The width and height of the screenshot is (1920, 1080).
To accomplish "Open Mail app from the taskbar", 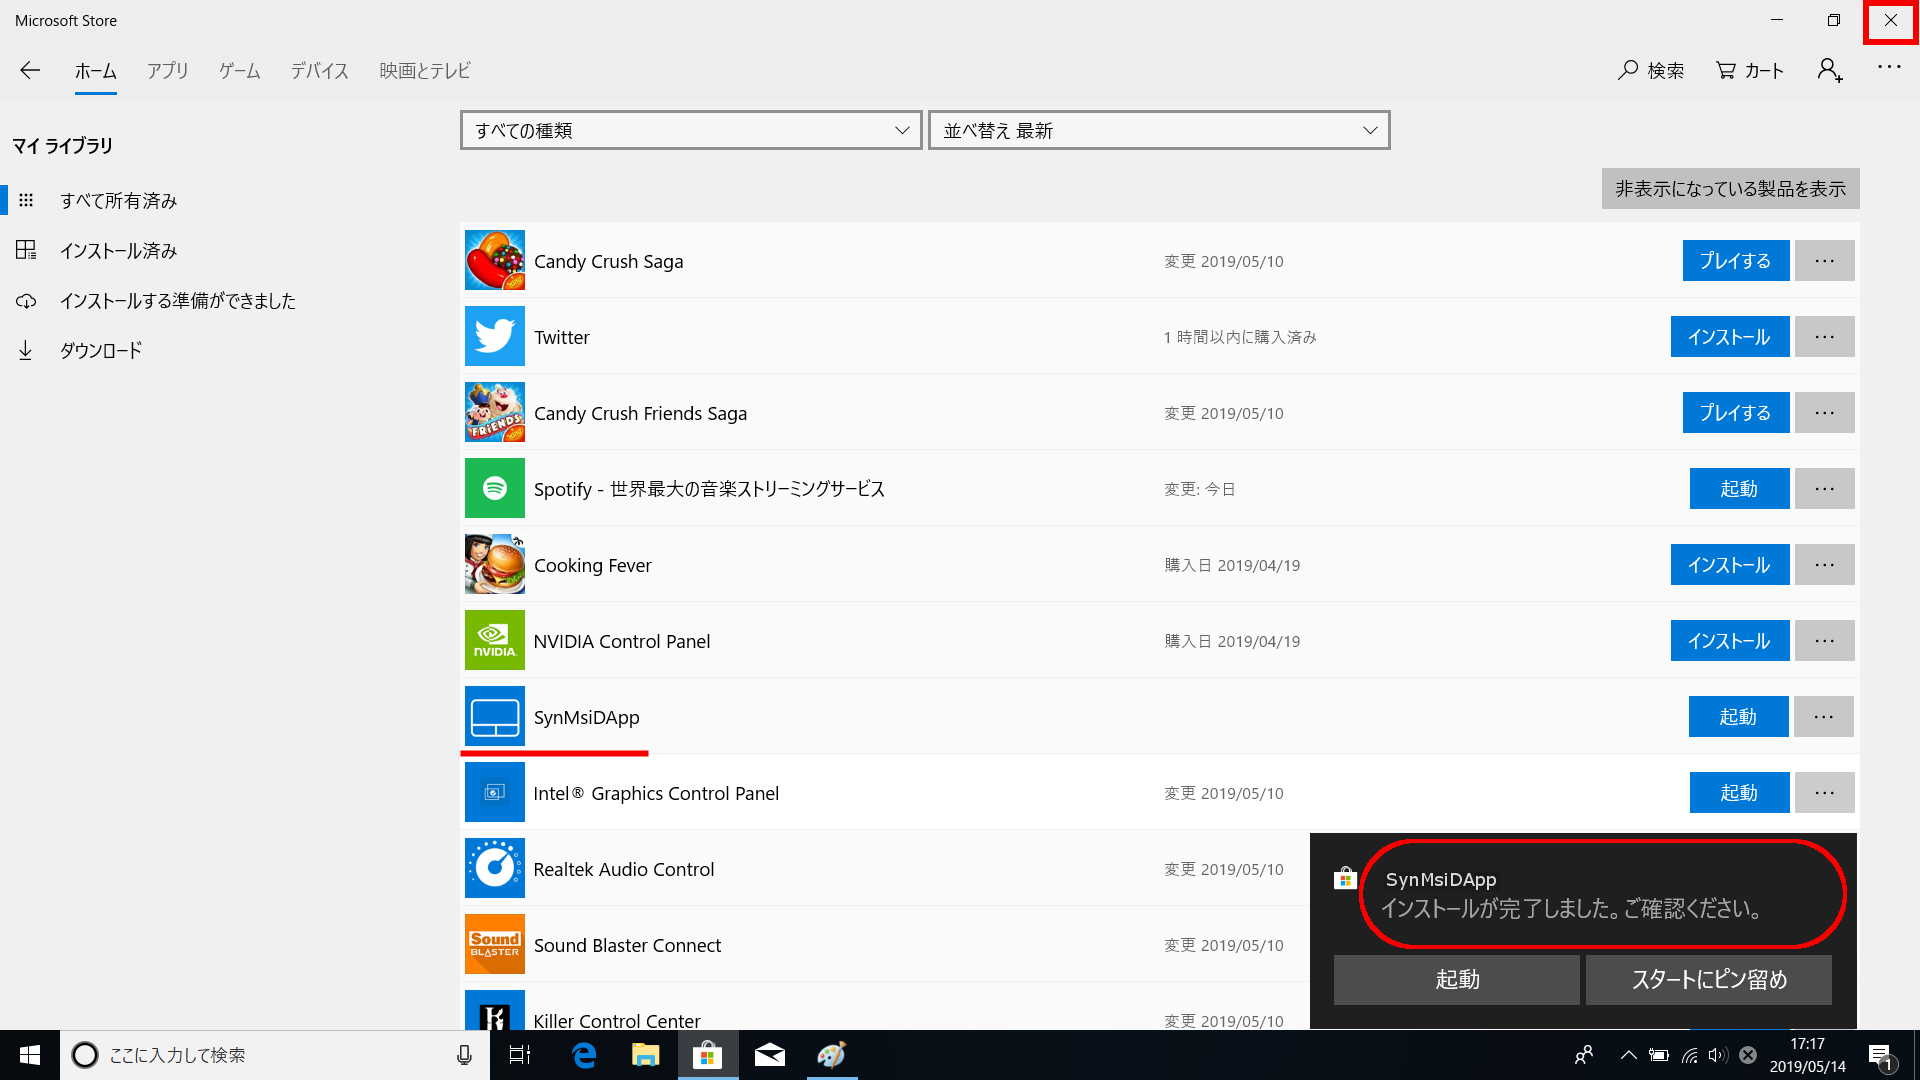I will (x=770, y=1055).
